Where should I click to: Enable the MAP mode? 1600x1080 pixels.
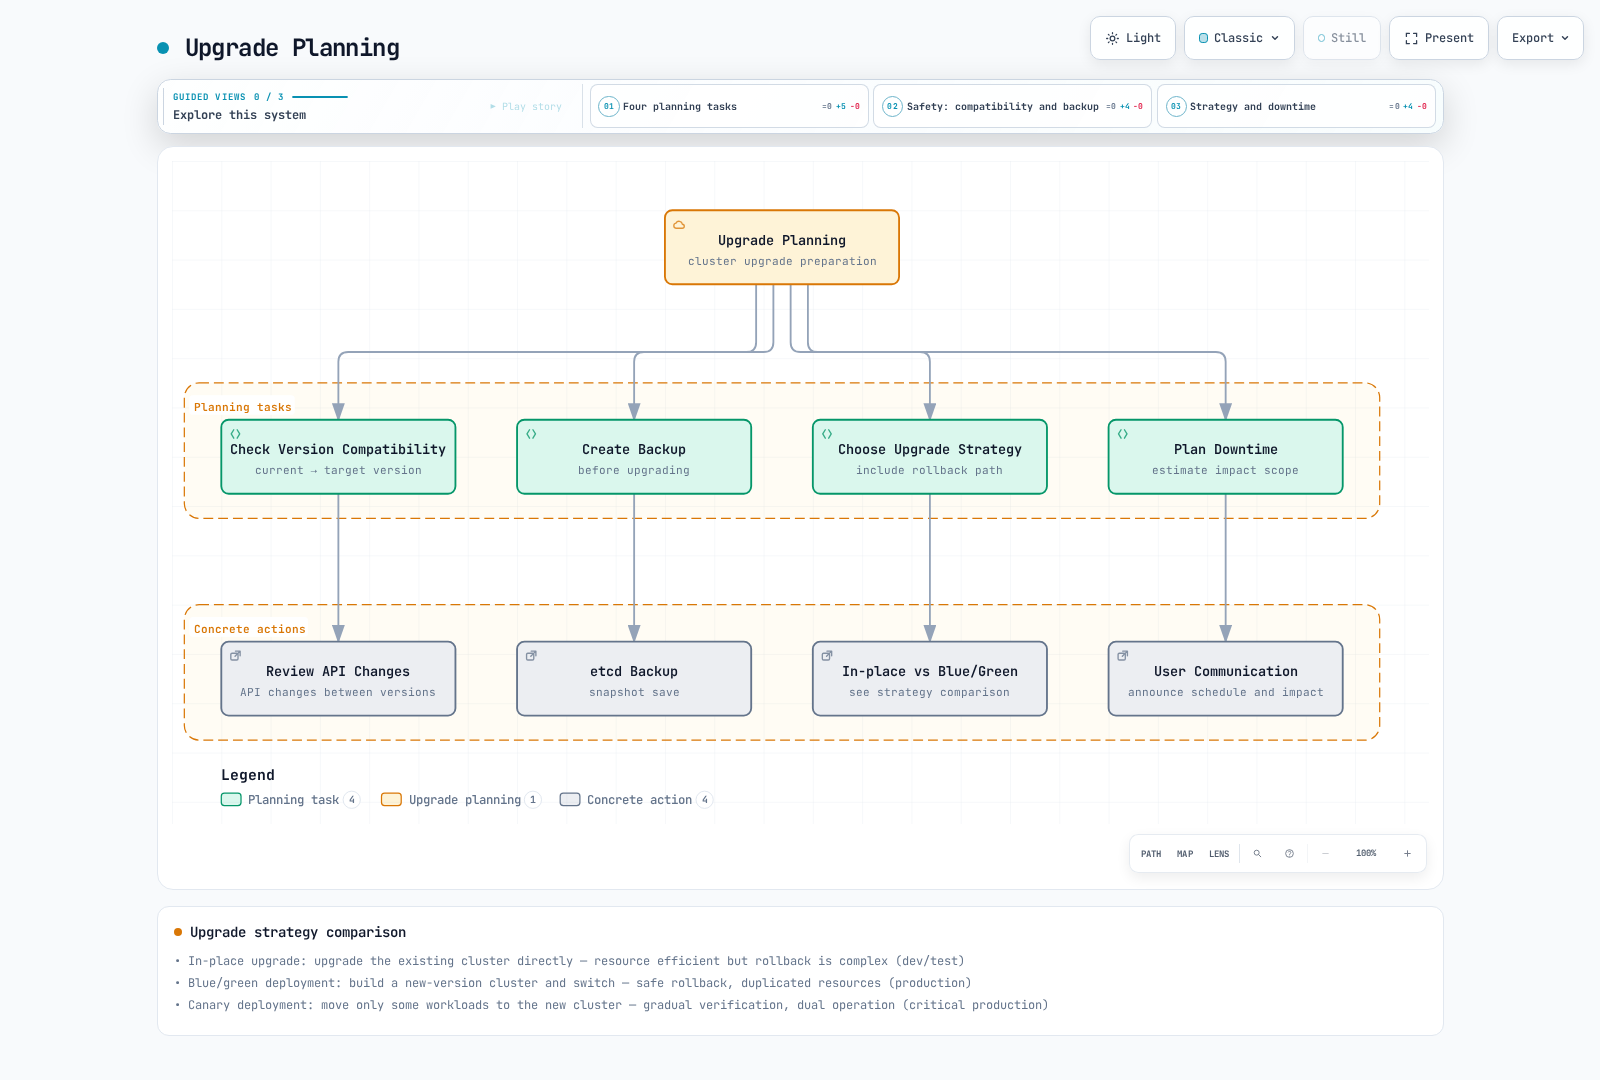click(1185, 854)
